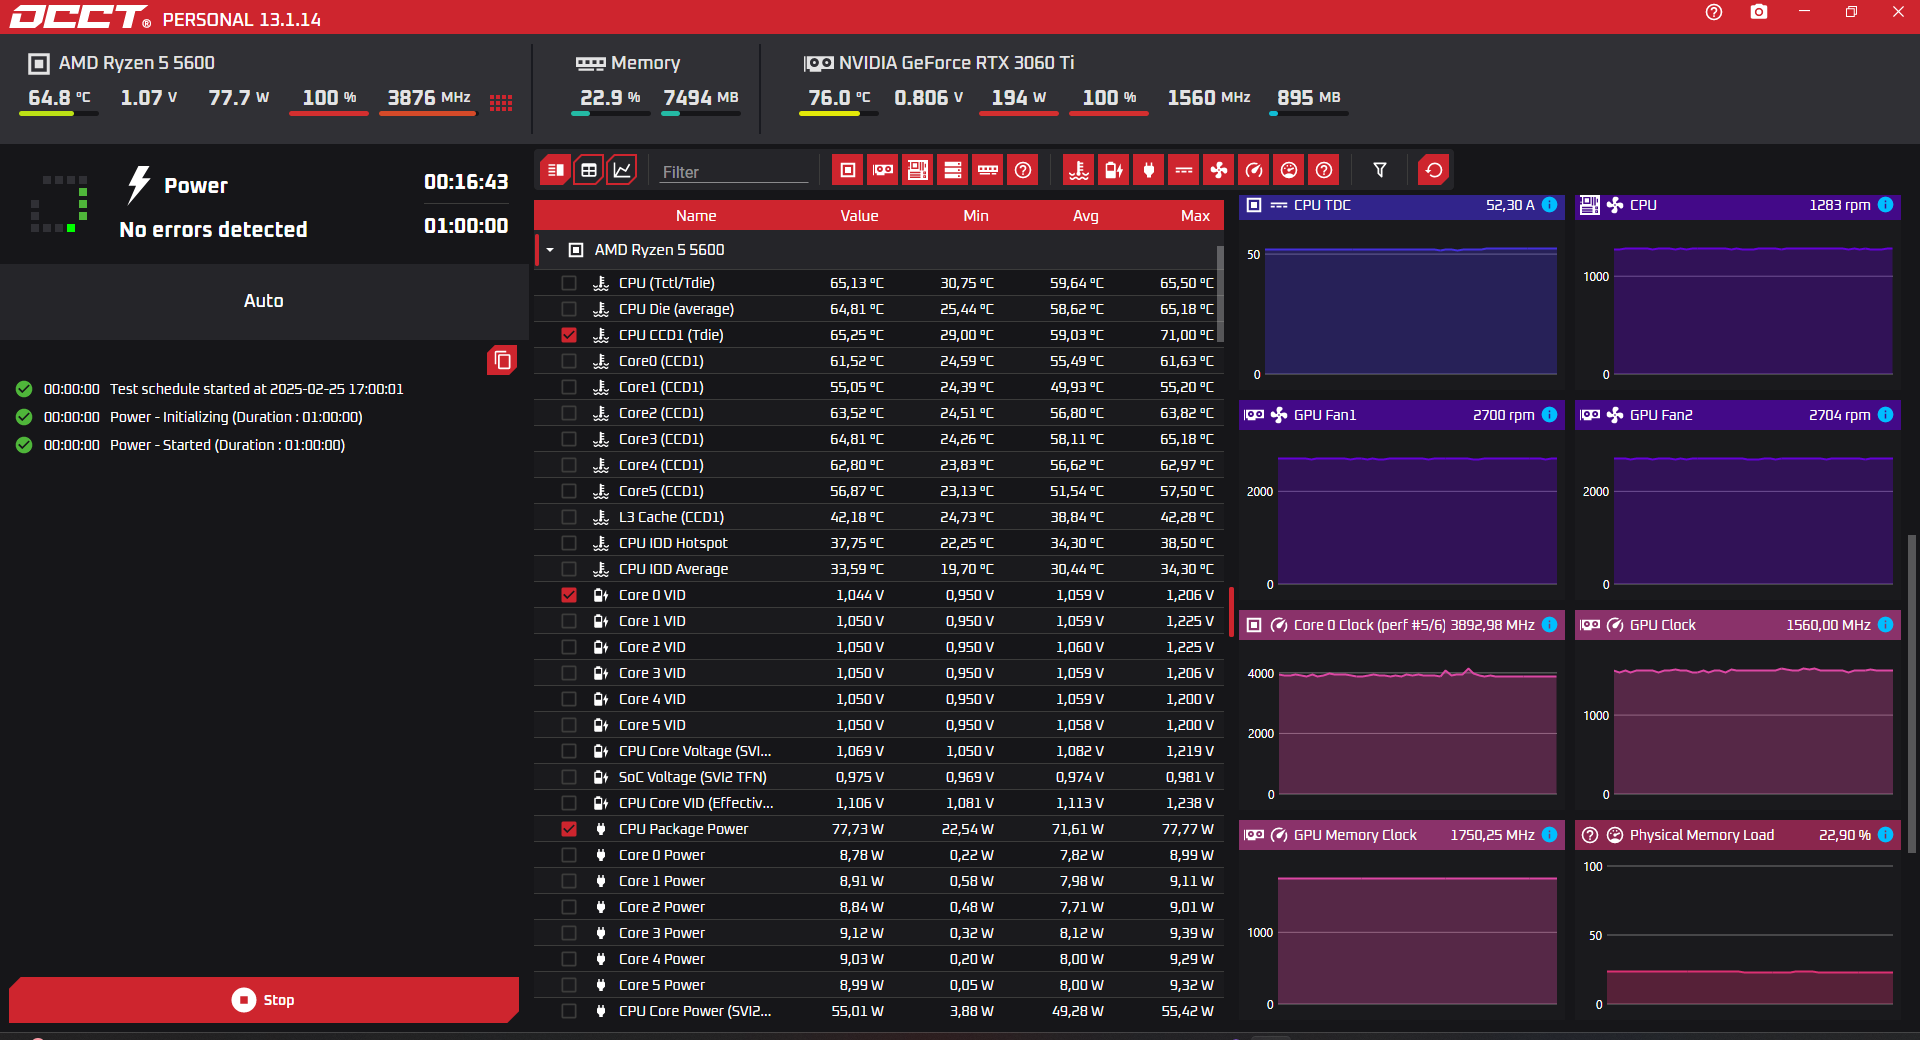Select the 'Core1 (CCD1)' sensor row

click(879, 387)
